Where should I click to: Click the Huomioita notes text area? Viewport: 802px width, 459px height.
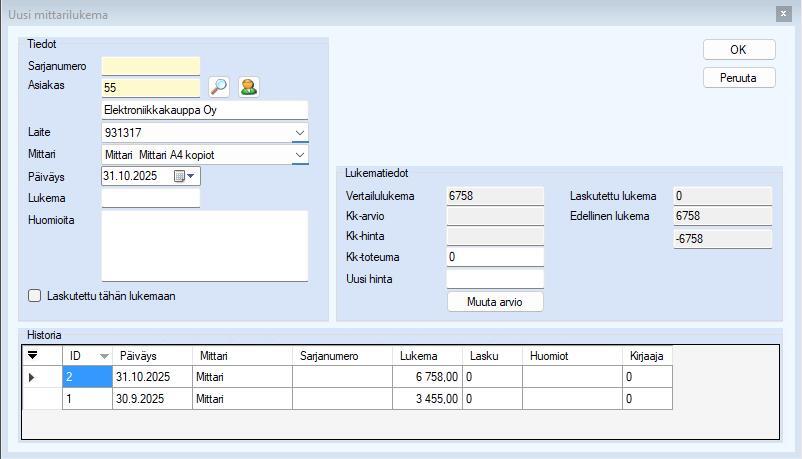(204, 246)
